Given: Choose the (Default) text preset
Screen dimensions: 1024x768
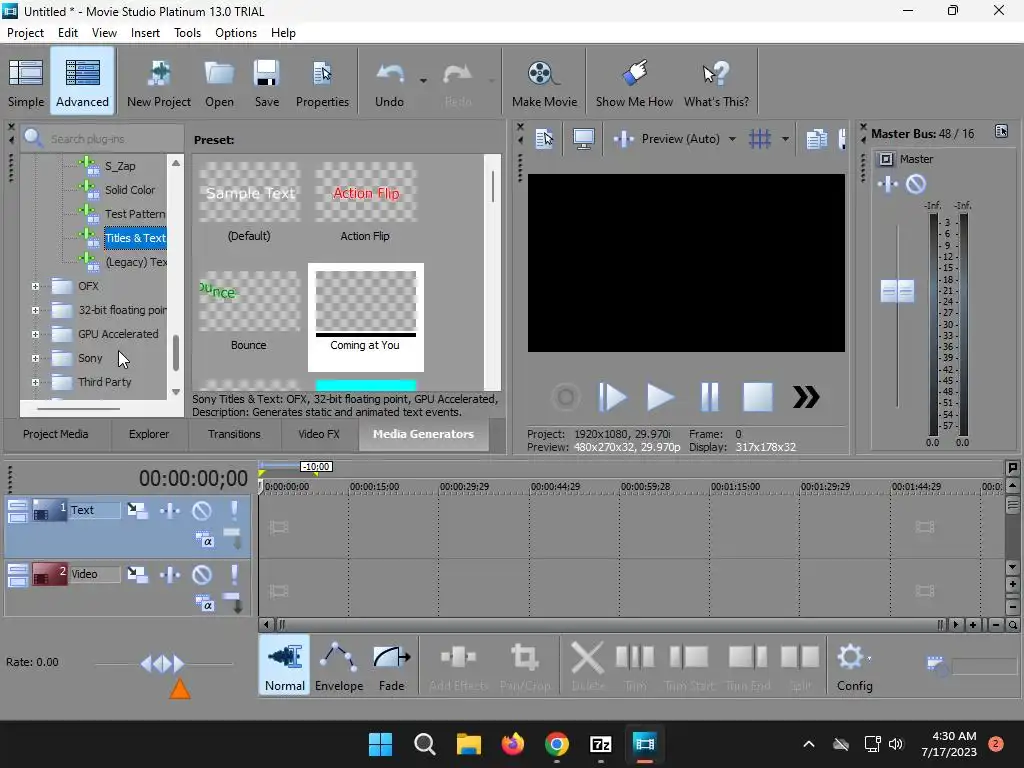Looking at the screenshot, I should (x=249, y=202).
